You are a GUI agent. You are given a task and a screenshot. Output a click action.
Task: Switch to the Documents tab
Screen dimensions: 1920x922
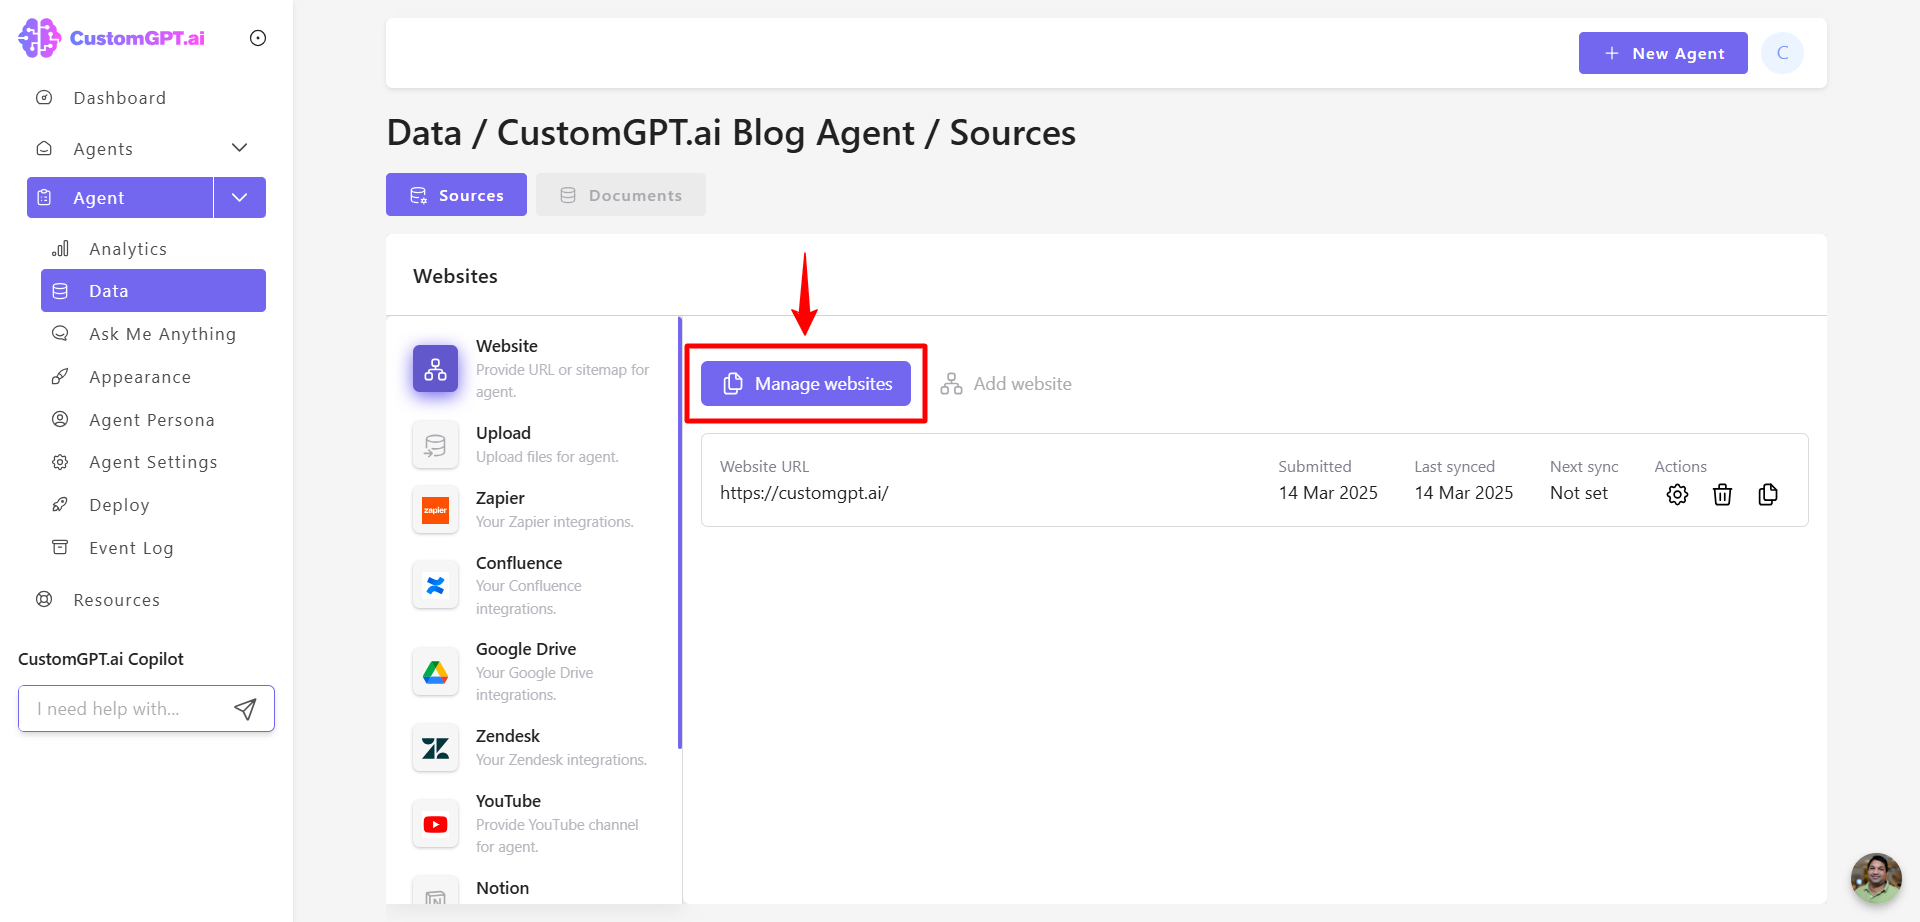[x=621, y=195]
